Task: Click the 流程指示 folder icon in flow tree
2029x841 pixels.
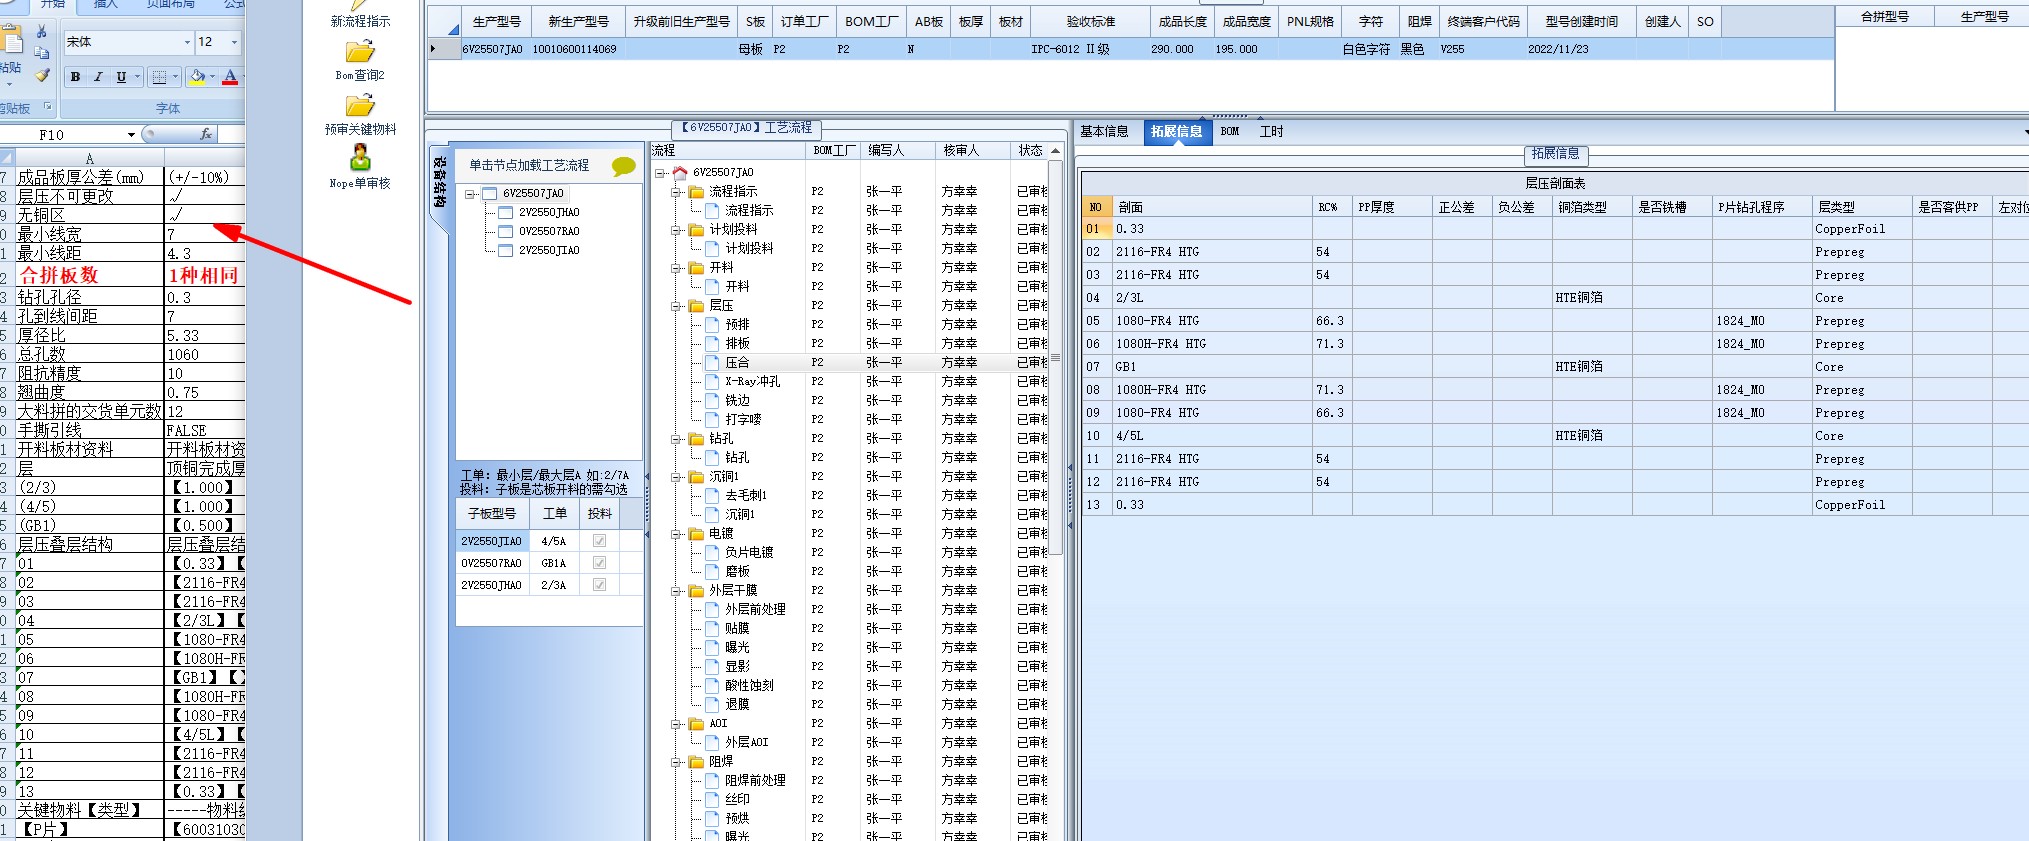Action: (697, 192)
